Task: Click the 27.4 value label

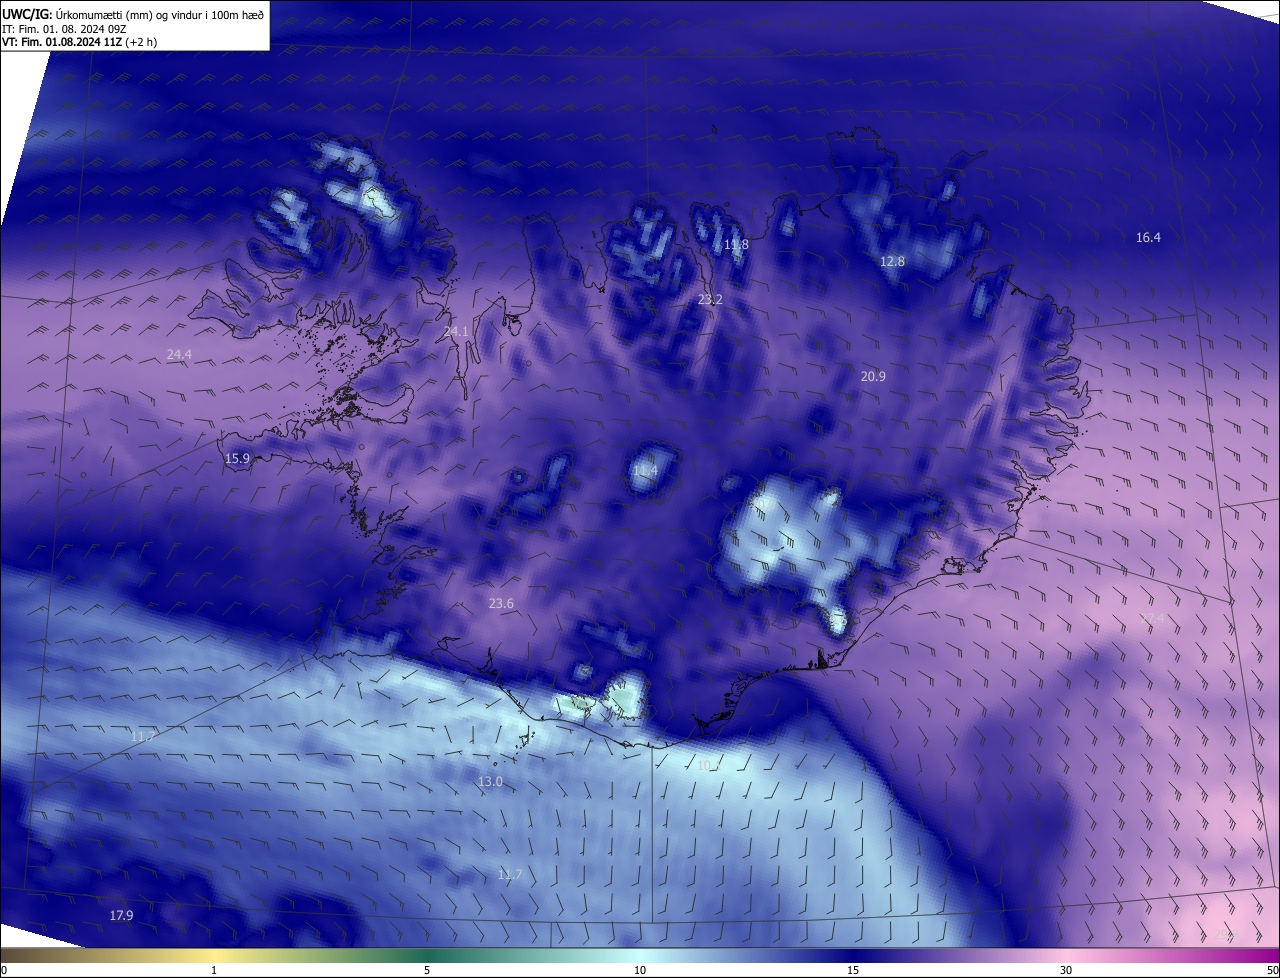Action: pos(1152,620)
